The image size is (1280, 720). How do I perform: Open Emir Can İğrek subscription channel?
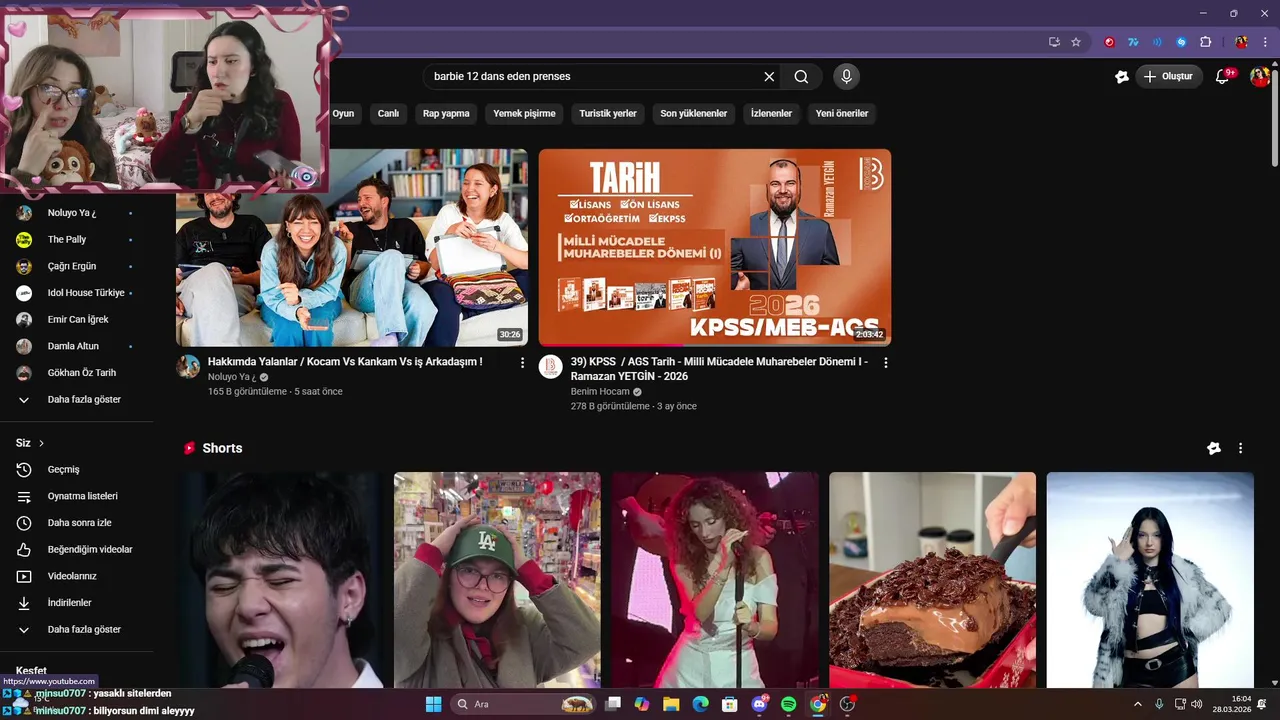[x=76, y=319]
